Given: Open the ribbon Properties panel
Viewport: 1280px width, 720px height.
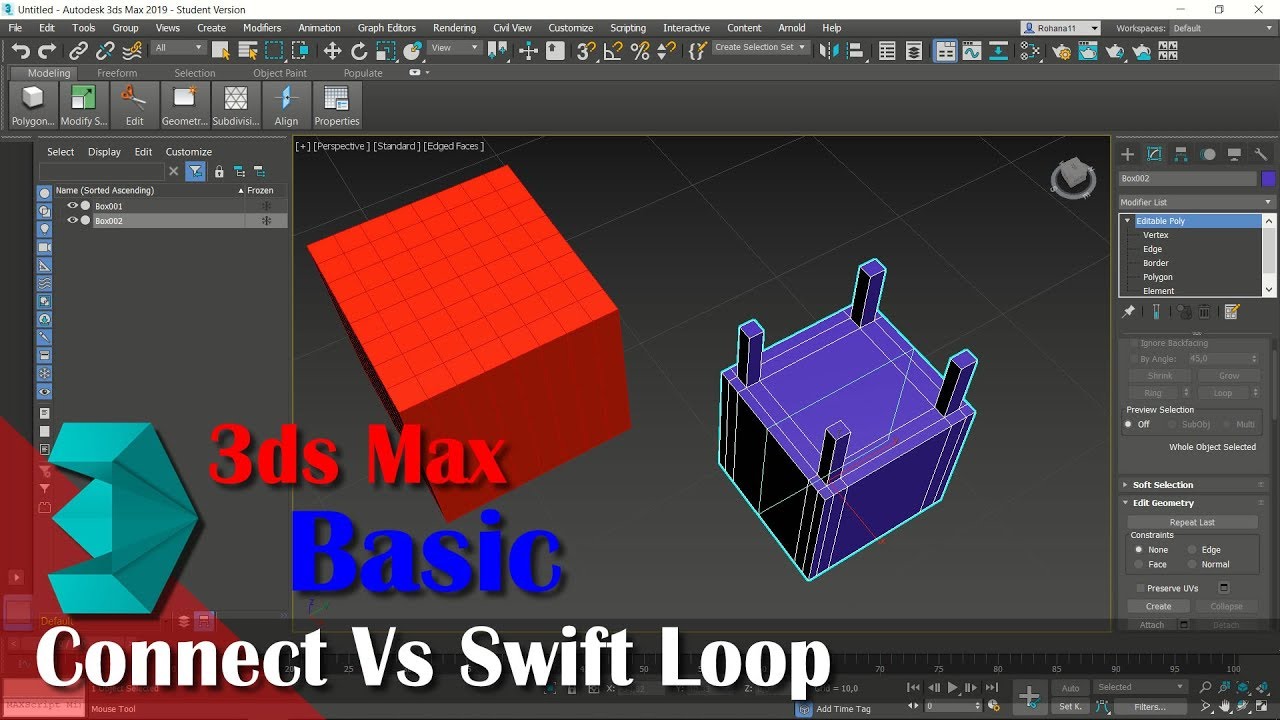Looking at the screenshot, I should (337, 106).
